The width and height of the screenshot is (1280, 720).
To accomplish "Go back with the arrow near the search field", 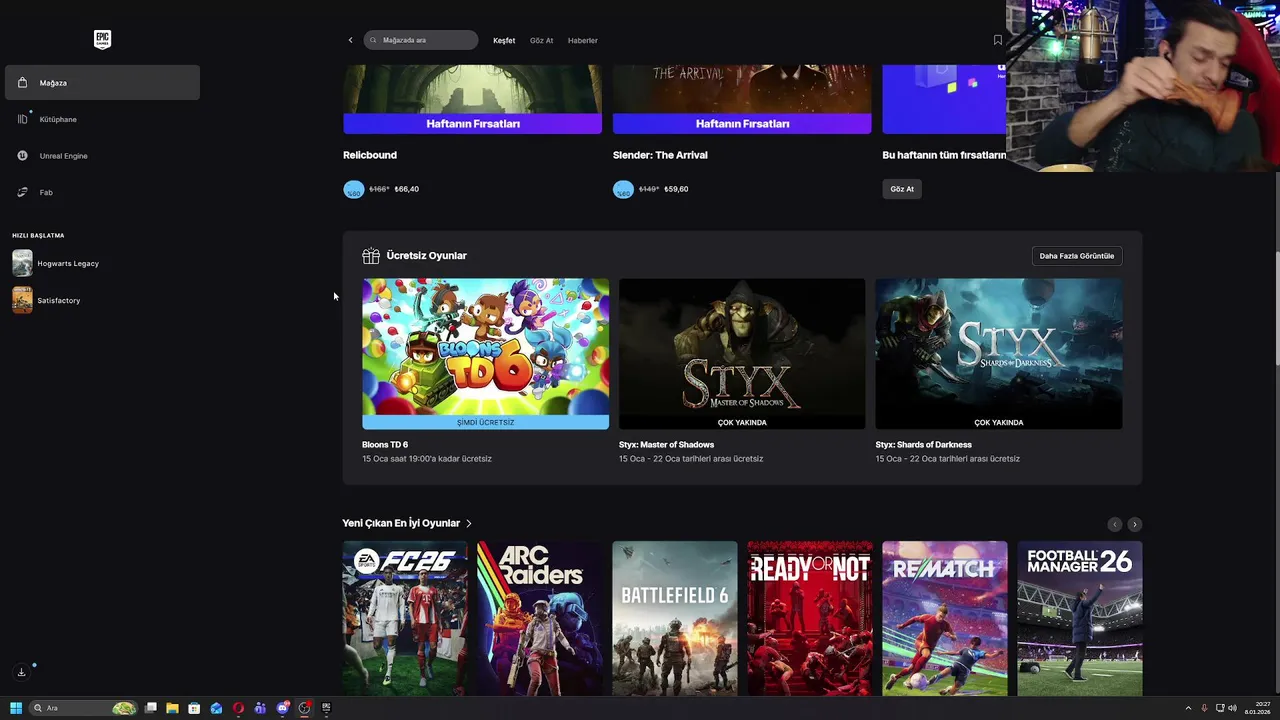I will pyautogui.click(x=350, y=40).
